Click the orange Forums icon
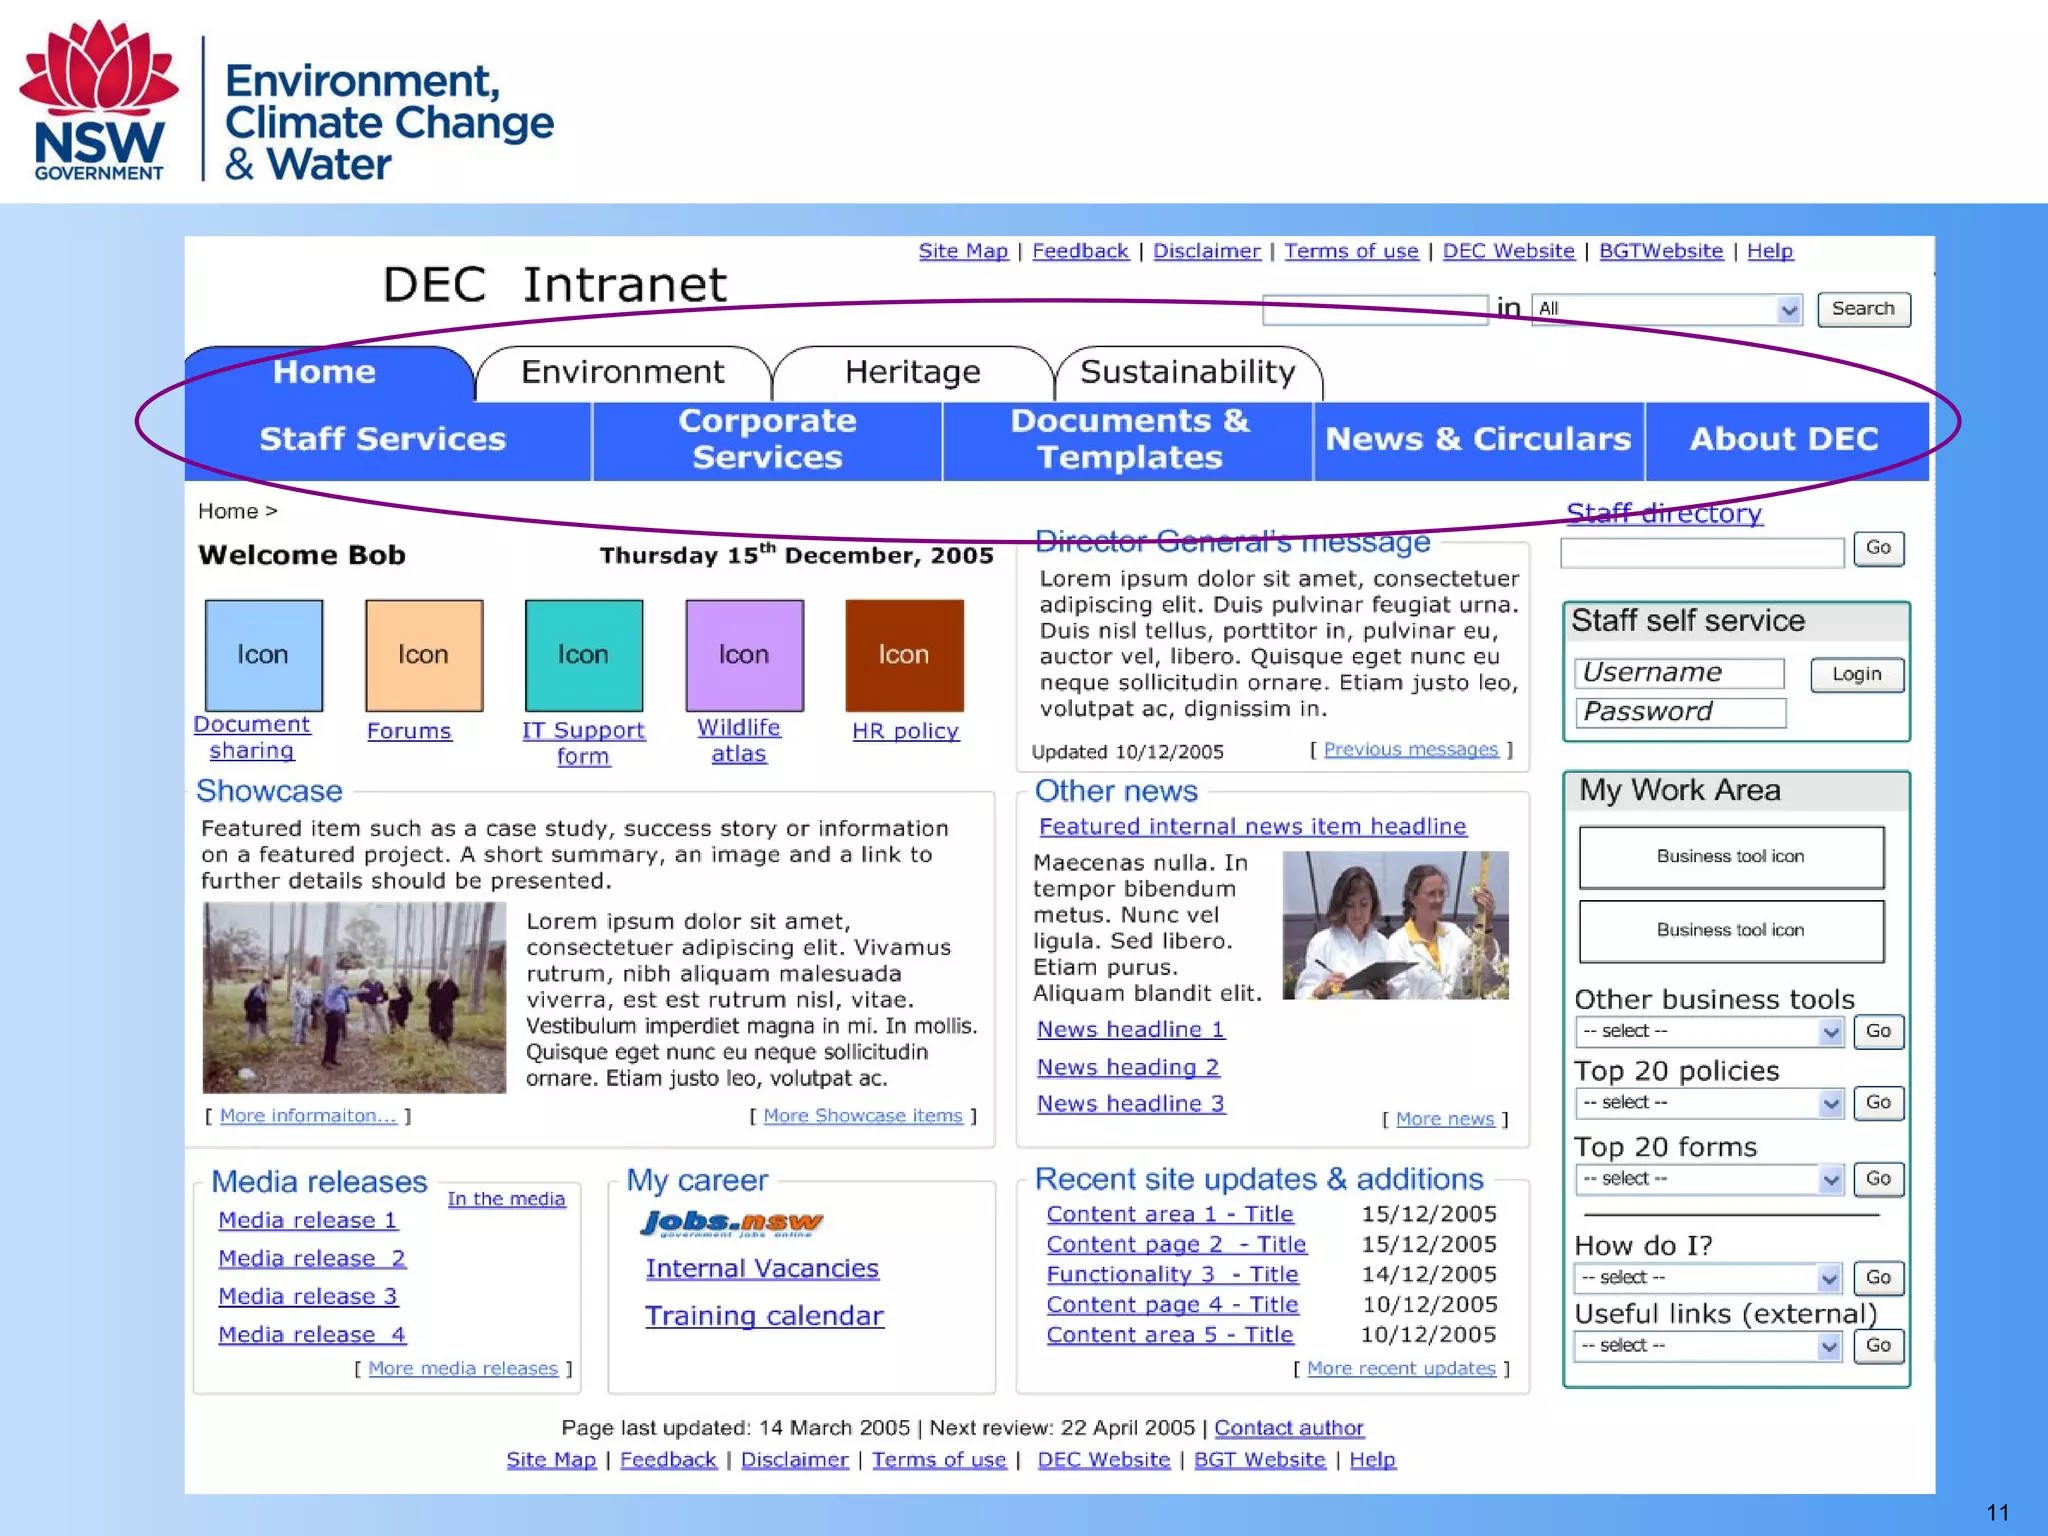 click(x=423, y=655)
